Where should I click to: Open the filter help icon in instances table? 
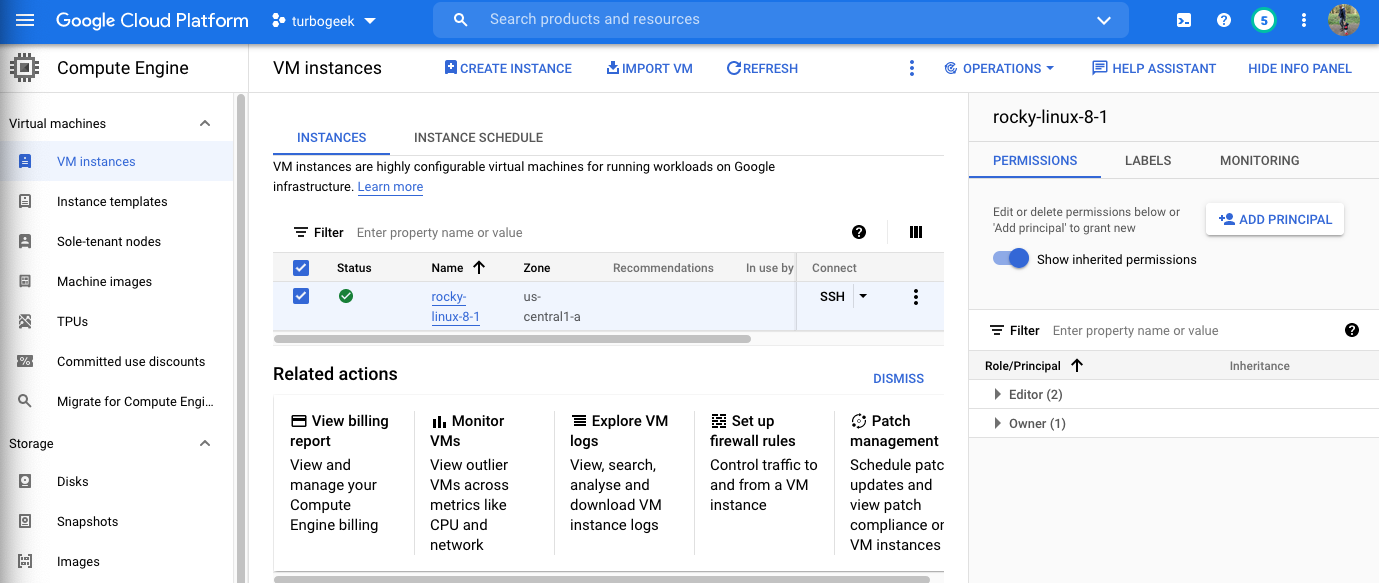(x=859, y=232)
